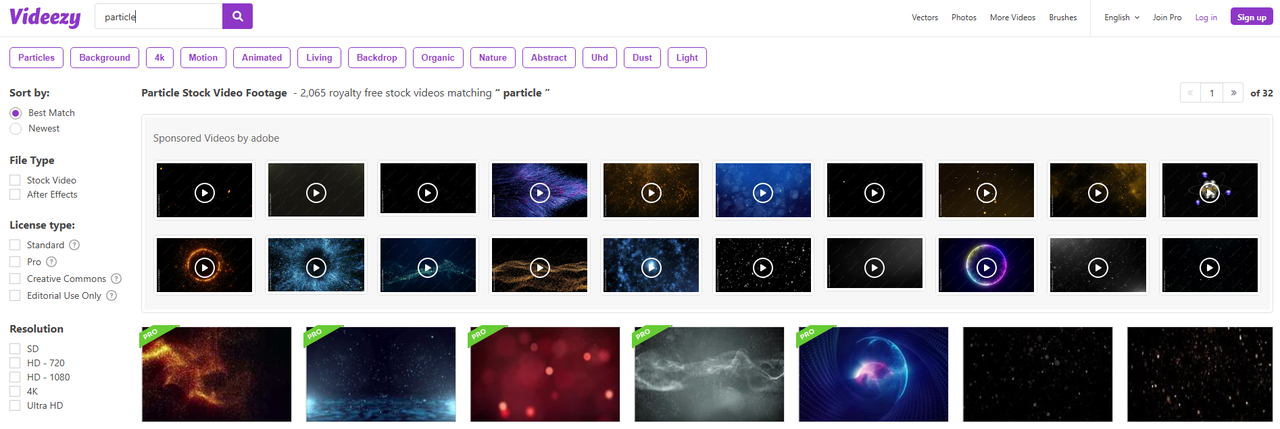Click the page number input box

pos(1212,93)
